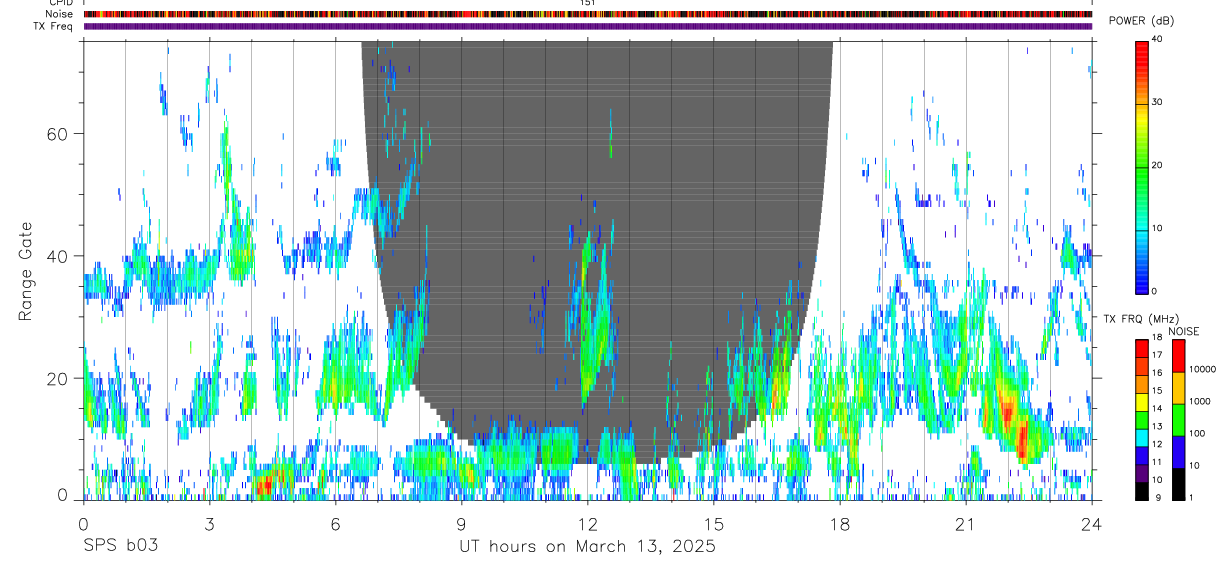The width and height of the screenshot is (1228, 567).
Task: Click the 0 tick on the UT hours axis
Action: 83,523
